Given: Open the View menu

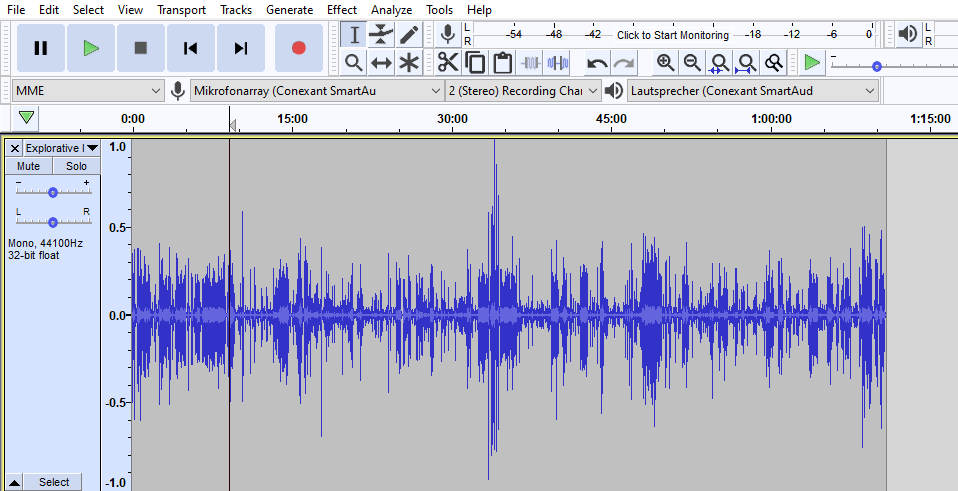Looking at the screenshot, I should point(130,10).
